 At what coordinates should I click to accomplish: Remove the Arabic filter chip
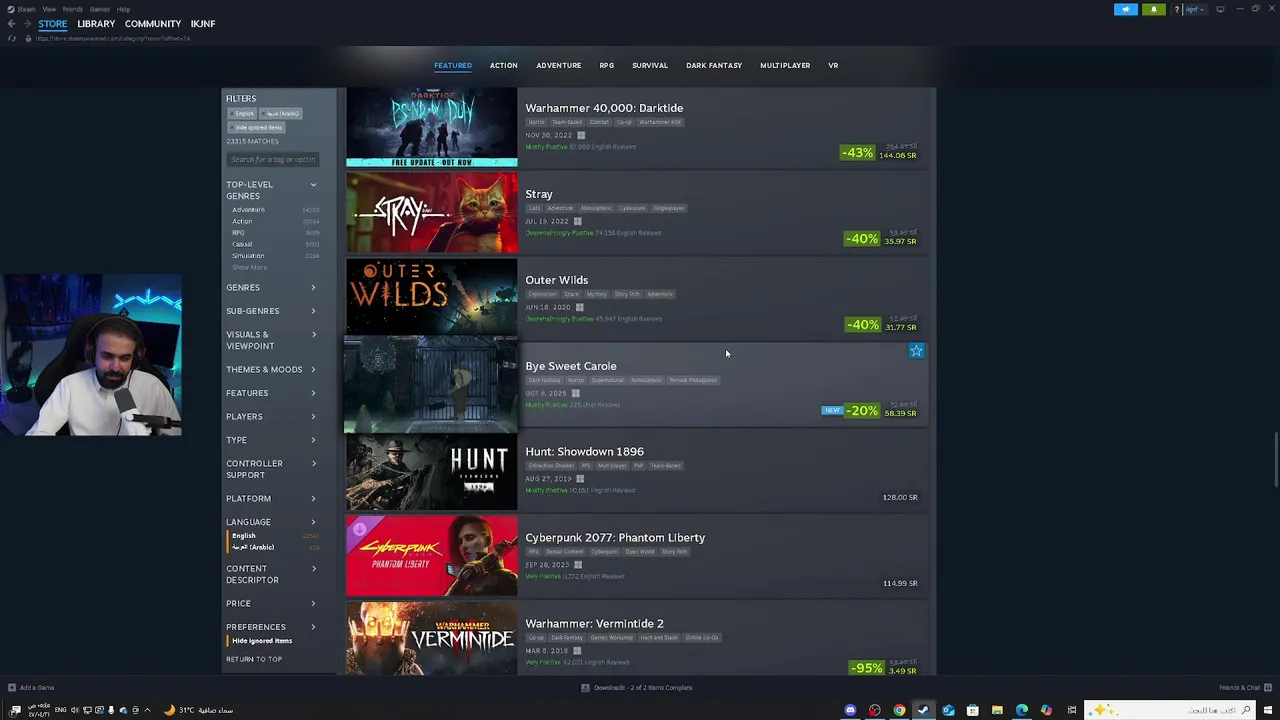281,113
